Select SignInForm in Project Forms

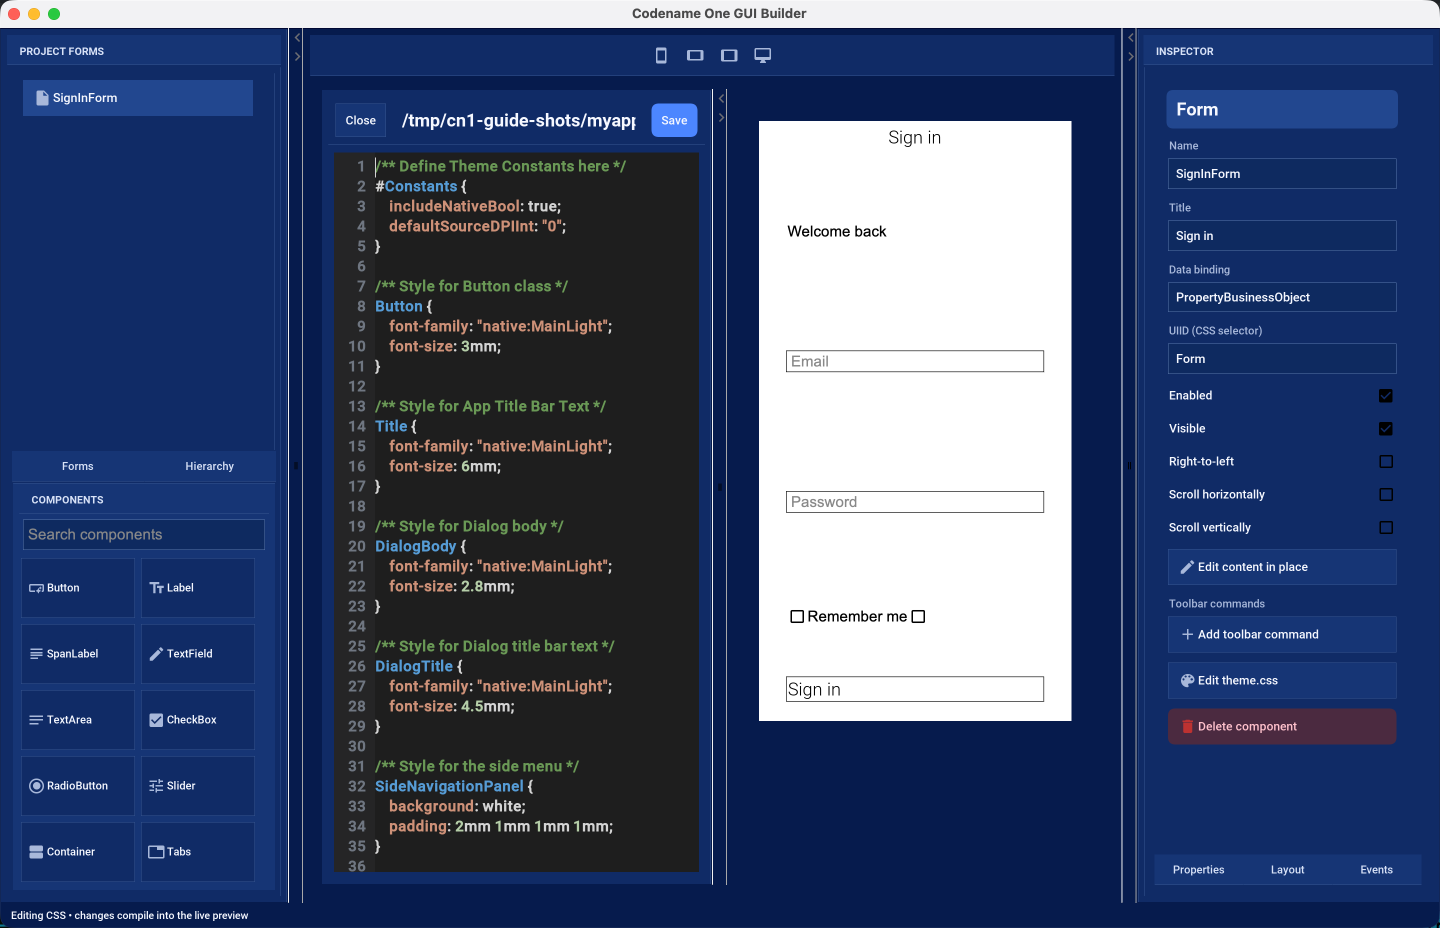(x=138, y=98)
